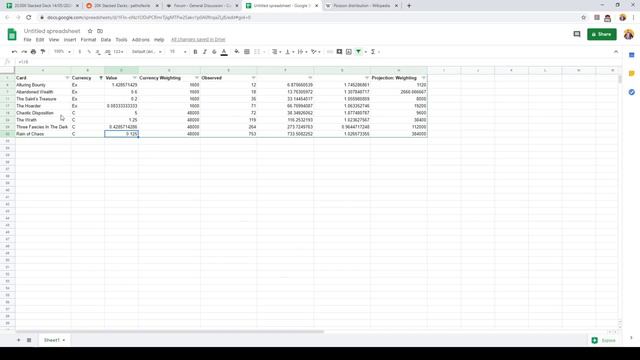Viewport: 640px width, 360px height.
Task: Open the Value column filter button
Action: coord(135,78)
